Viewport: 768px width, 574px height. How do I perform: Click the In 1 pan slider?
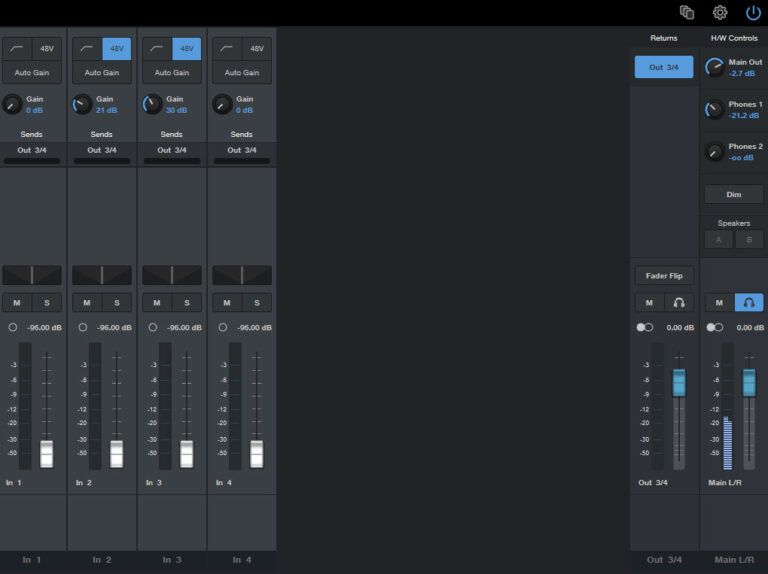(32, 275)
